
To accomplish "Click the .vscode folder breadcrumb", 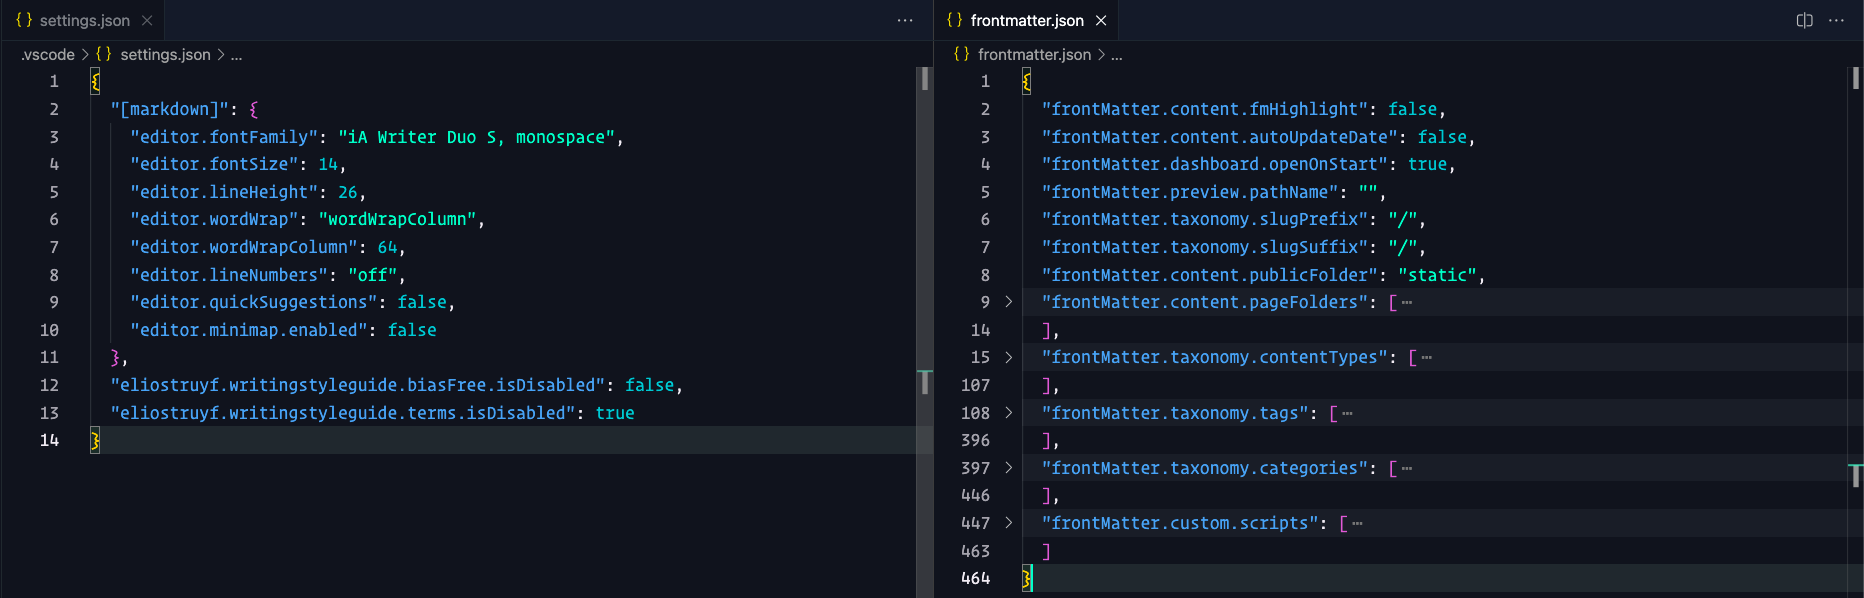I will point(48,54).
